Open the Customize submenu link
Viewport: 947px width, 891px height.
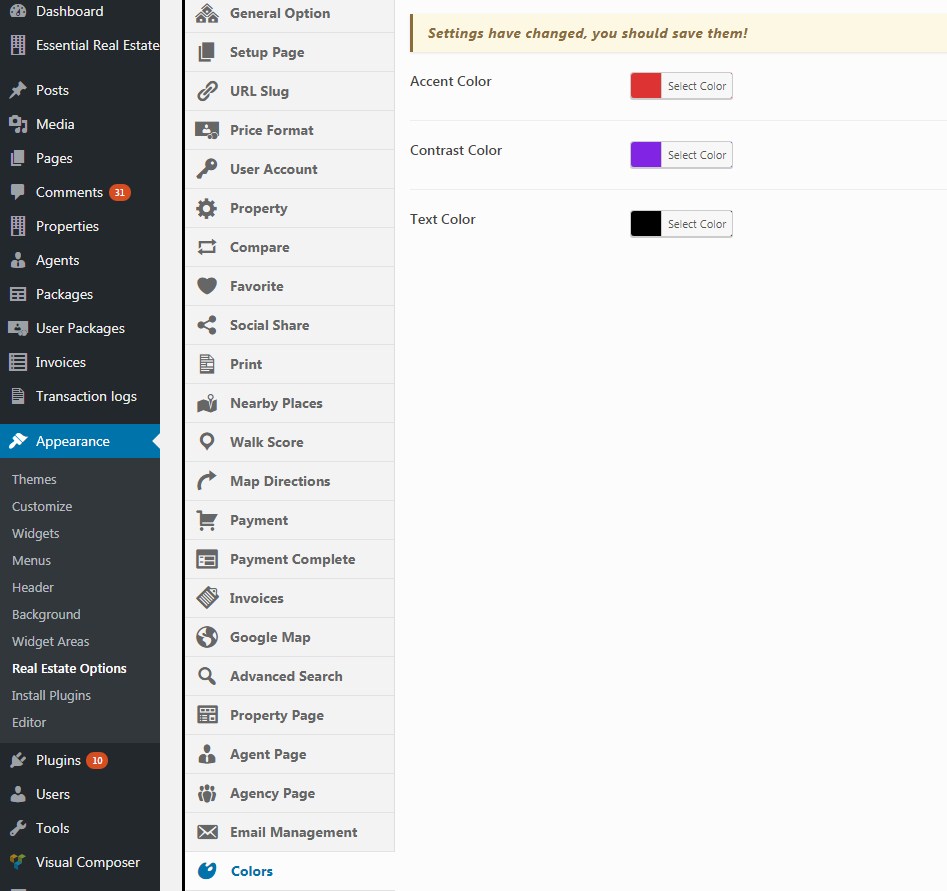tap(42, 506)
